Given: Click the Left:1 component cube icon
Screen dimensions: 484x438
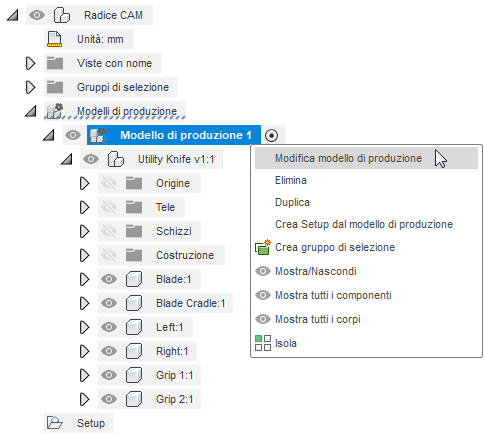Looking at the screenshot, I should [134, 327].
